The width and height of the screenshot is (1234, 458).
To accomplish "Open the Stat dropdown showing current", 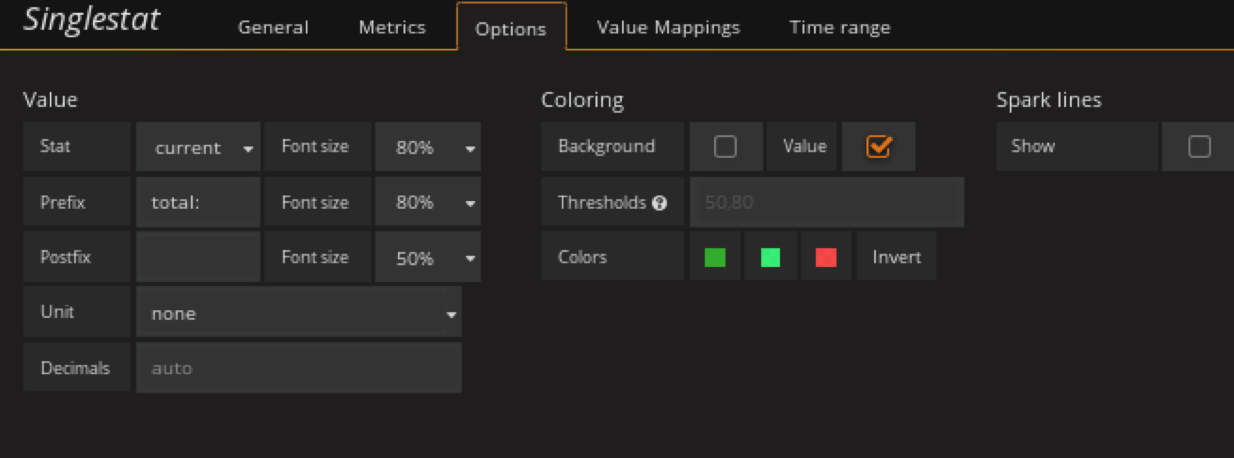I will tap(198, 148).
